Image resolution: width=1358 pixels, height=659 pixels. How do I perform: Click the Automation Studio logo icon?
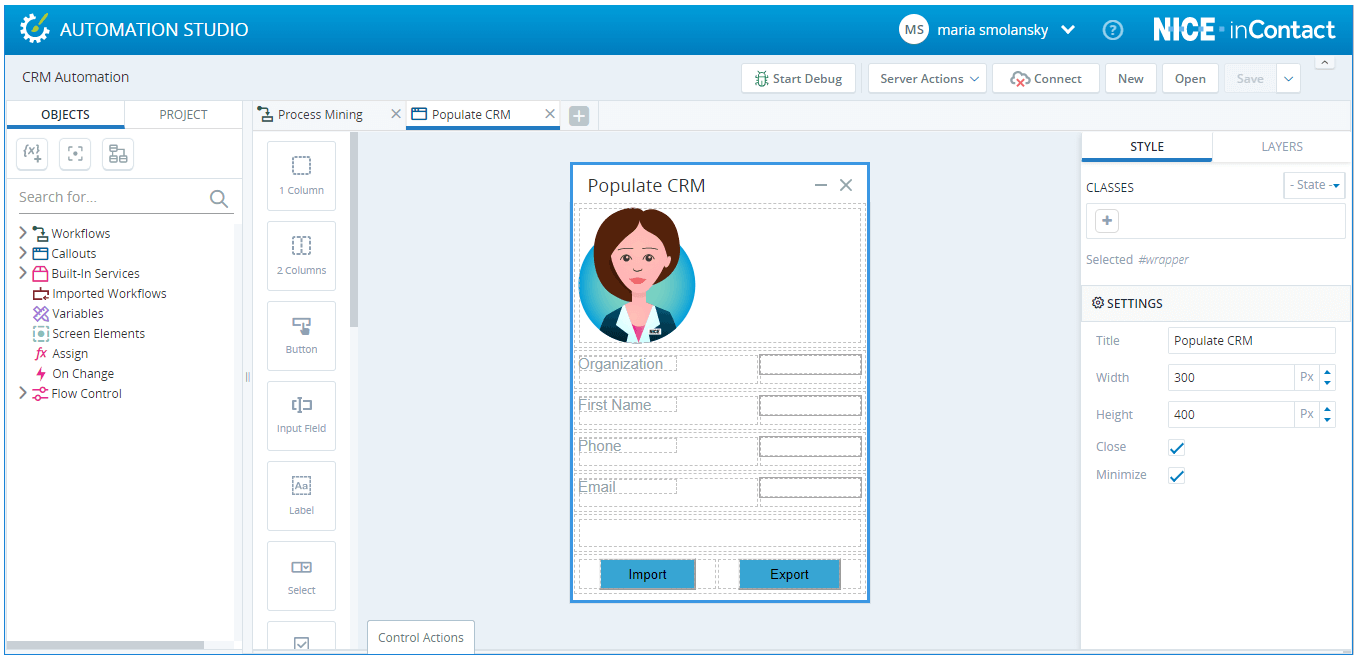tap(34, 28)
